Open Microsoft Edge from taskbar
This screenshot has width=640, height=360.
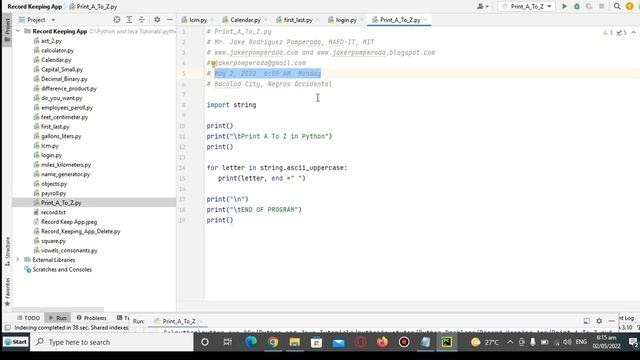[x=250, y=342]
